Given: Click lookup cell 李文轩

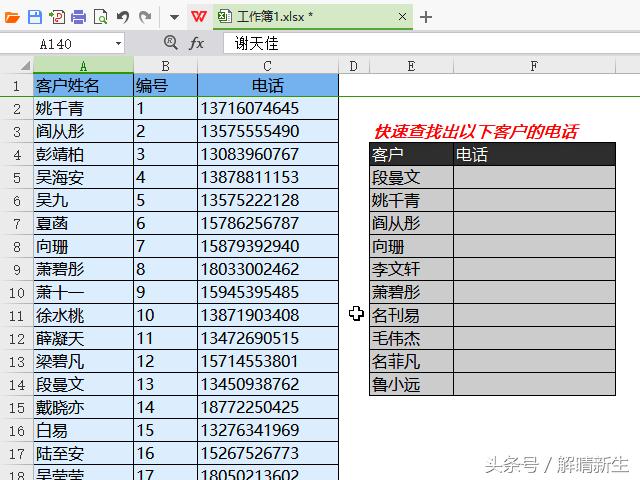Looking at the screenshot, I should pos(411,269).
